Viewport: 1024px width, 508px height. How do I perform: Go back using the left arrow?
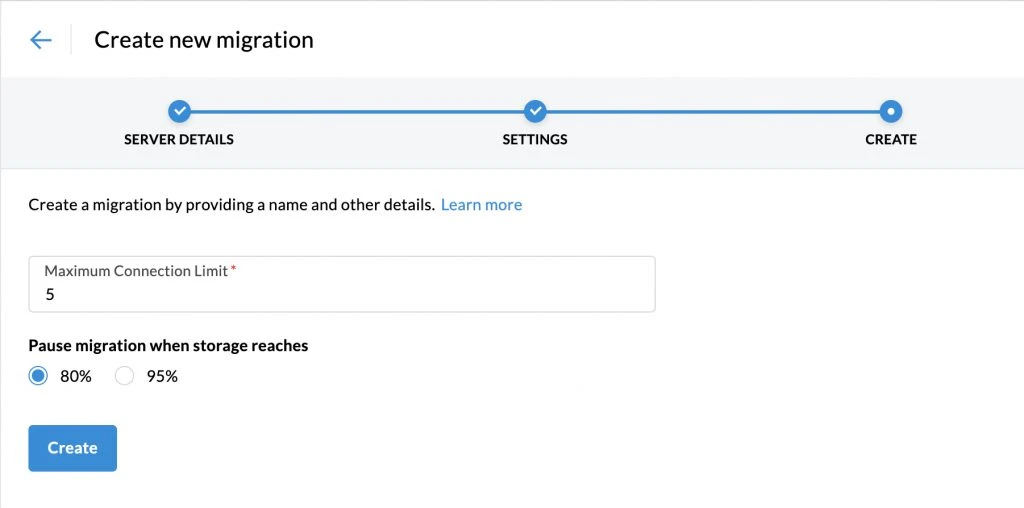point(40,40)
